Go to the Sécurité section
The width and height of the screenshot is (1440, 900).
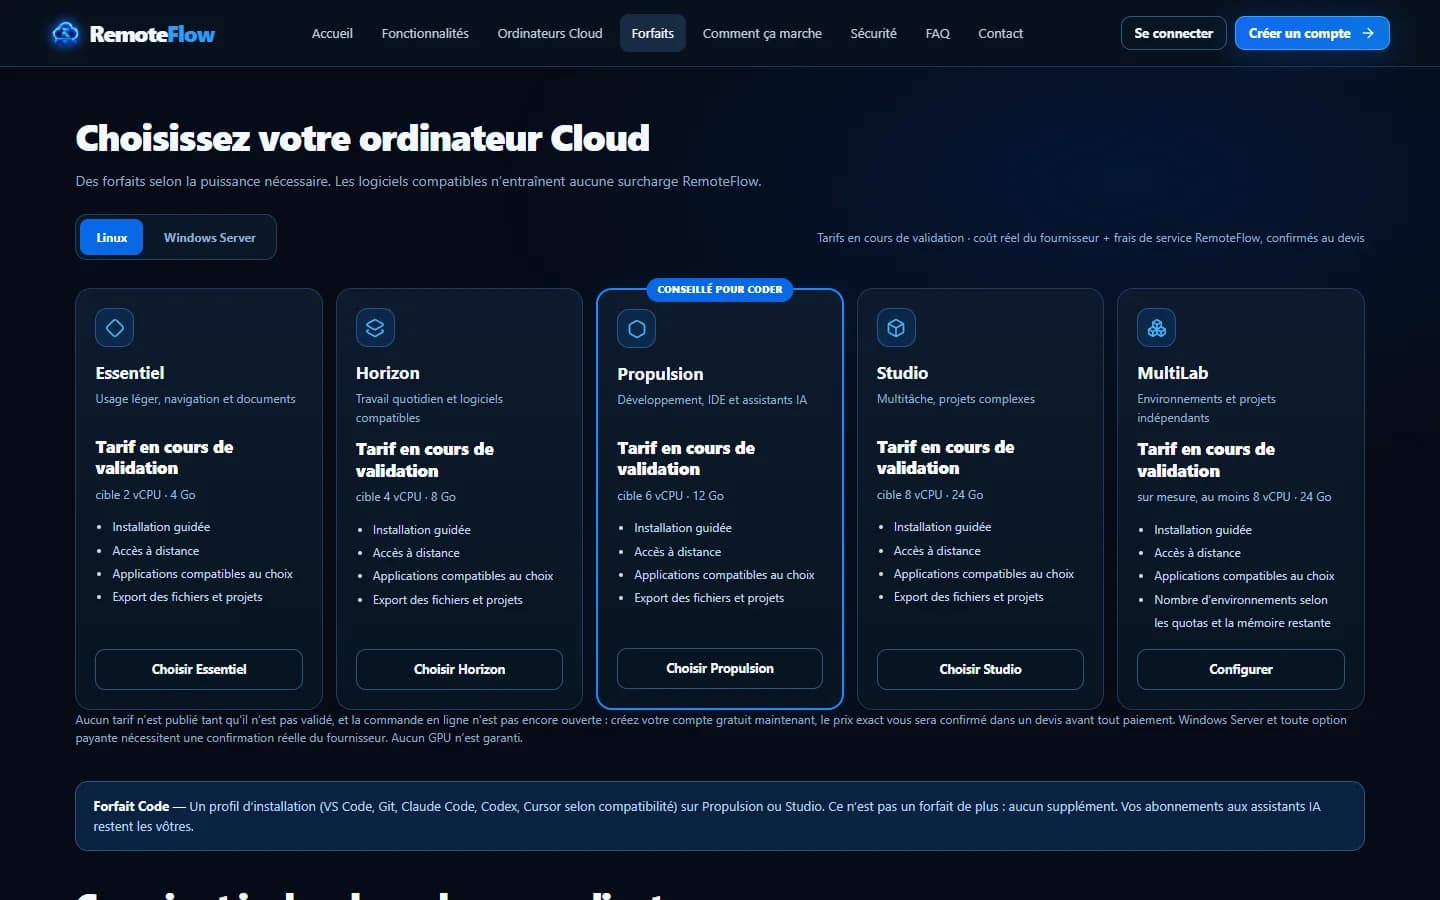click(874, 33)
